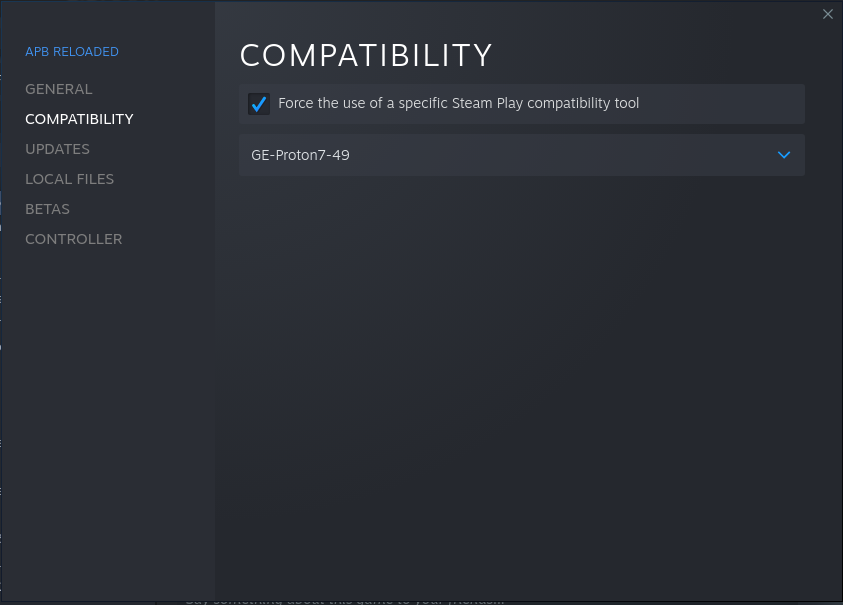The width and height of the screenshot is (843, 605).
Task: Click the 'Force the use of…' label text
Action: click(x=458, y=103)
